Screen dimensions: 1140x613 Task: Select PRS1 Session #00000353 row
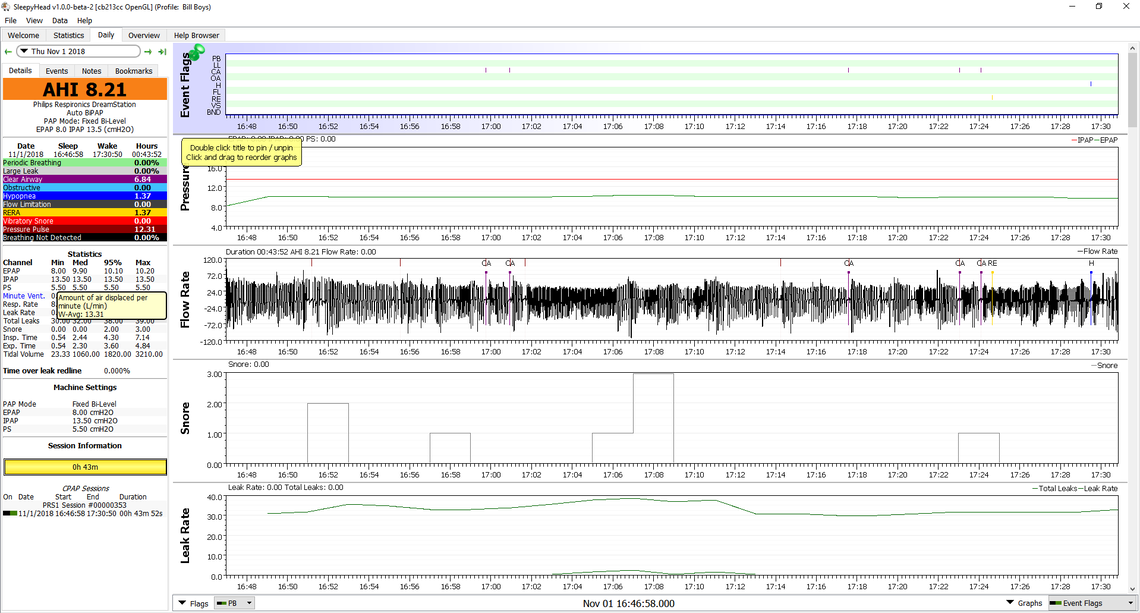point(84,505)
